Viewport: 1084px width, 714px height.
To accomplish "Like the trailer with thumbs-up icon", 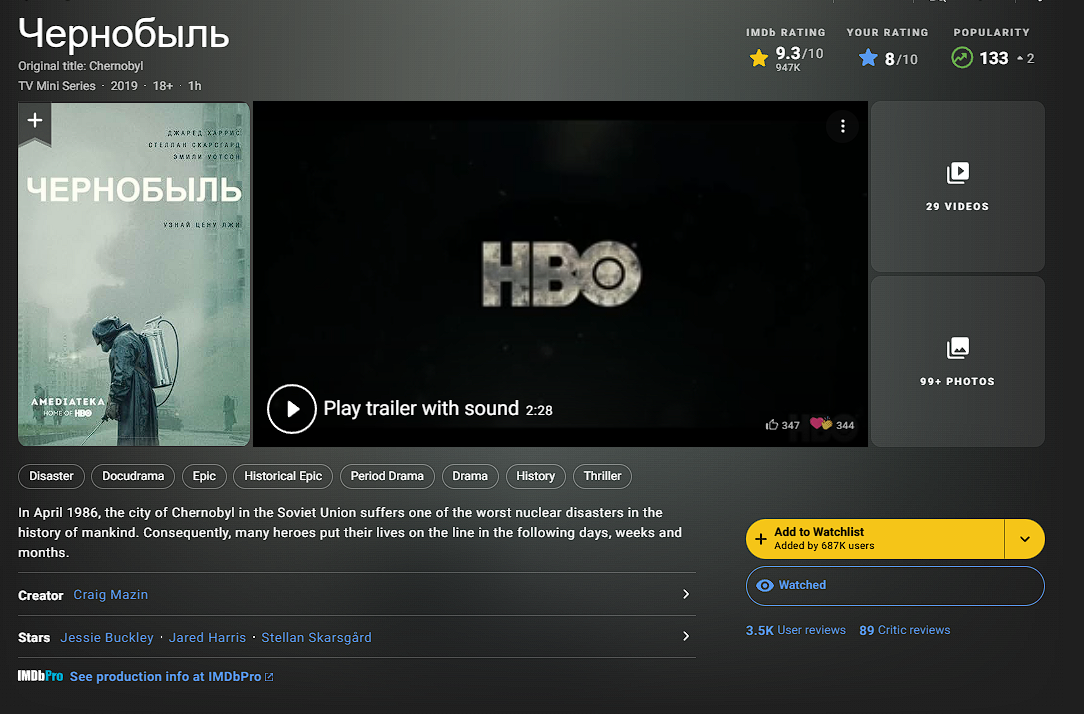I will point(772,424).
